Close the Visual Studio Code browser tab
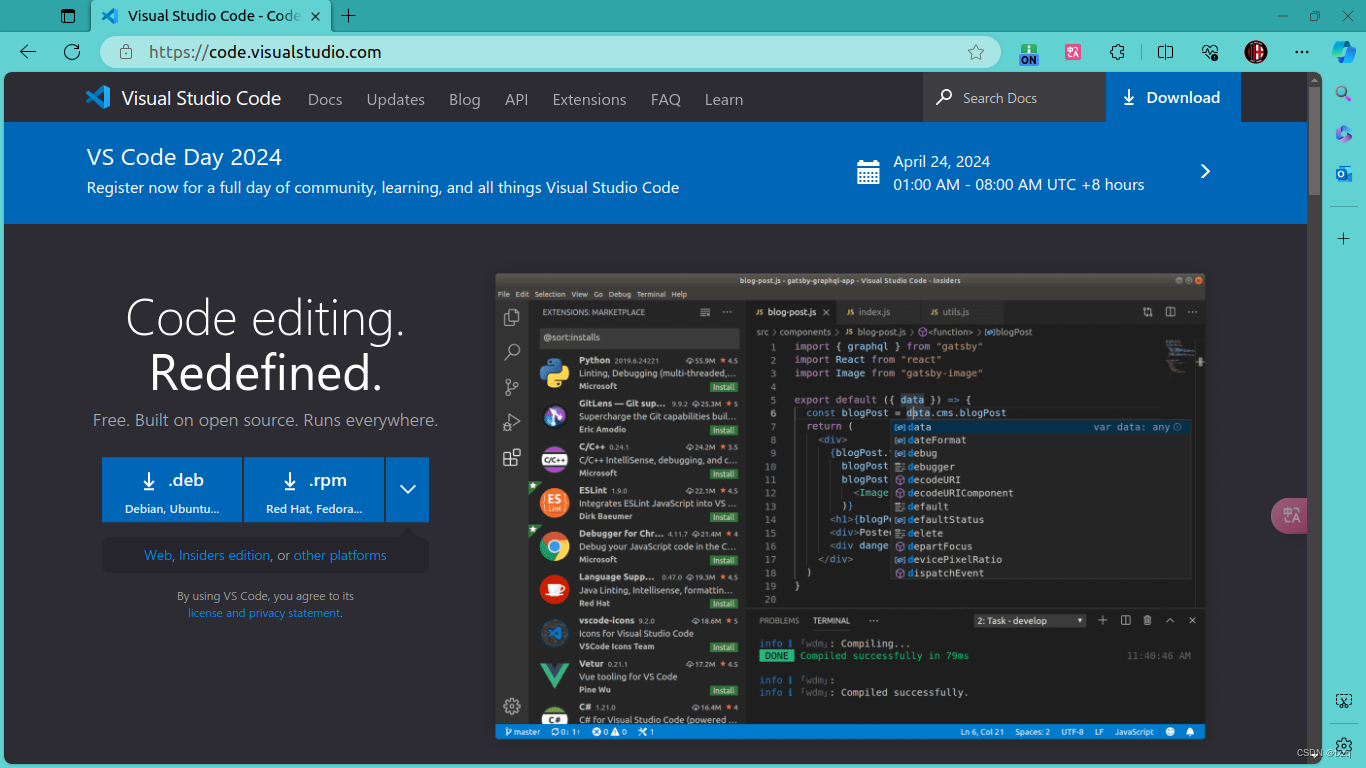 pos(315,16)
